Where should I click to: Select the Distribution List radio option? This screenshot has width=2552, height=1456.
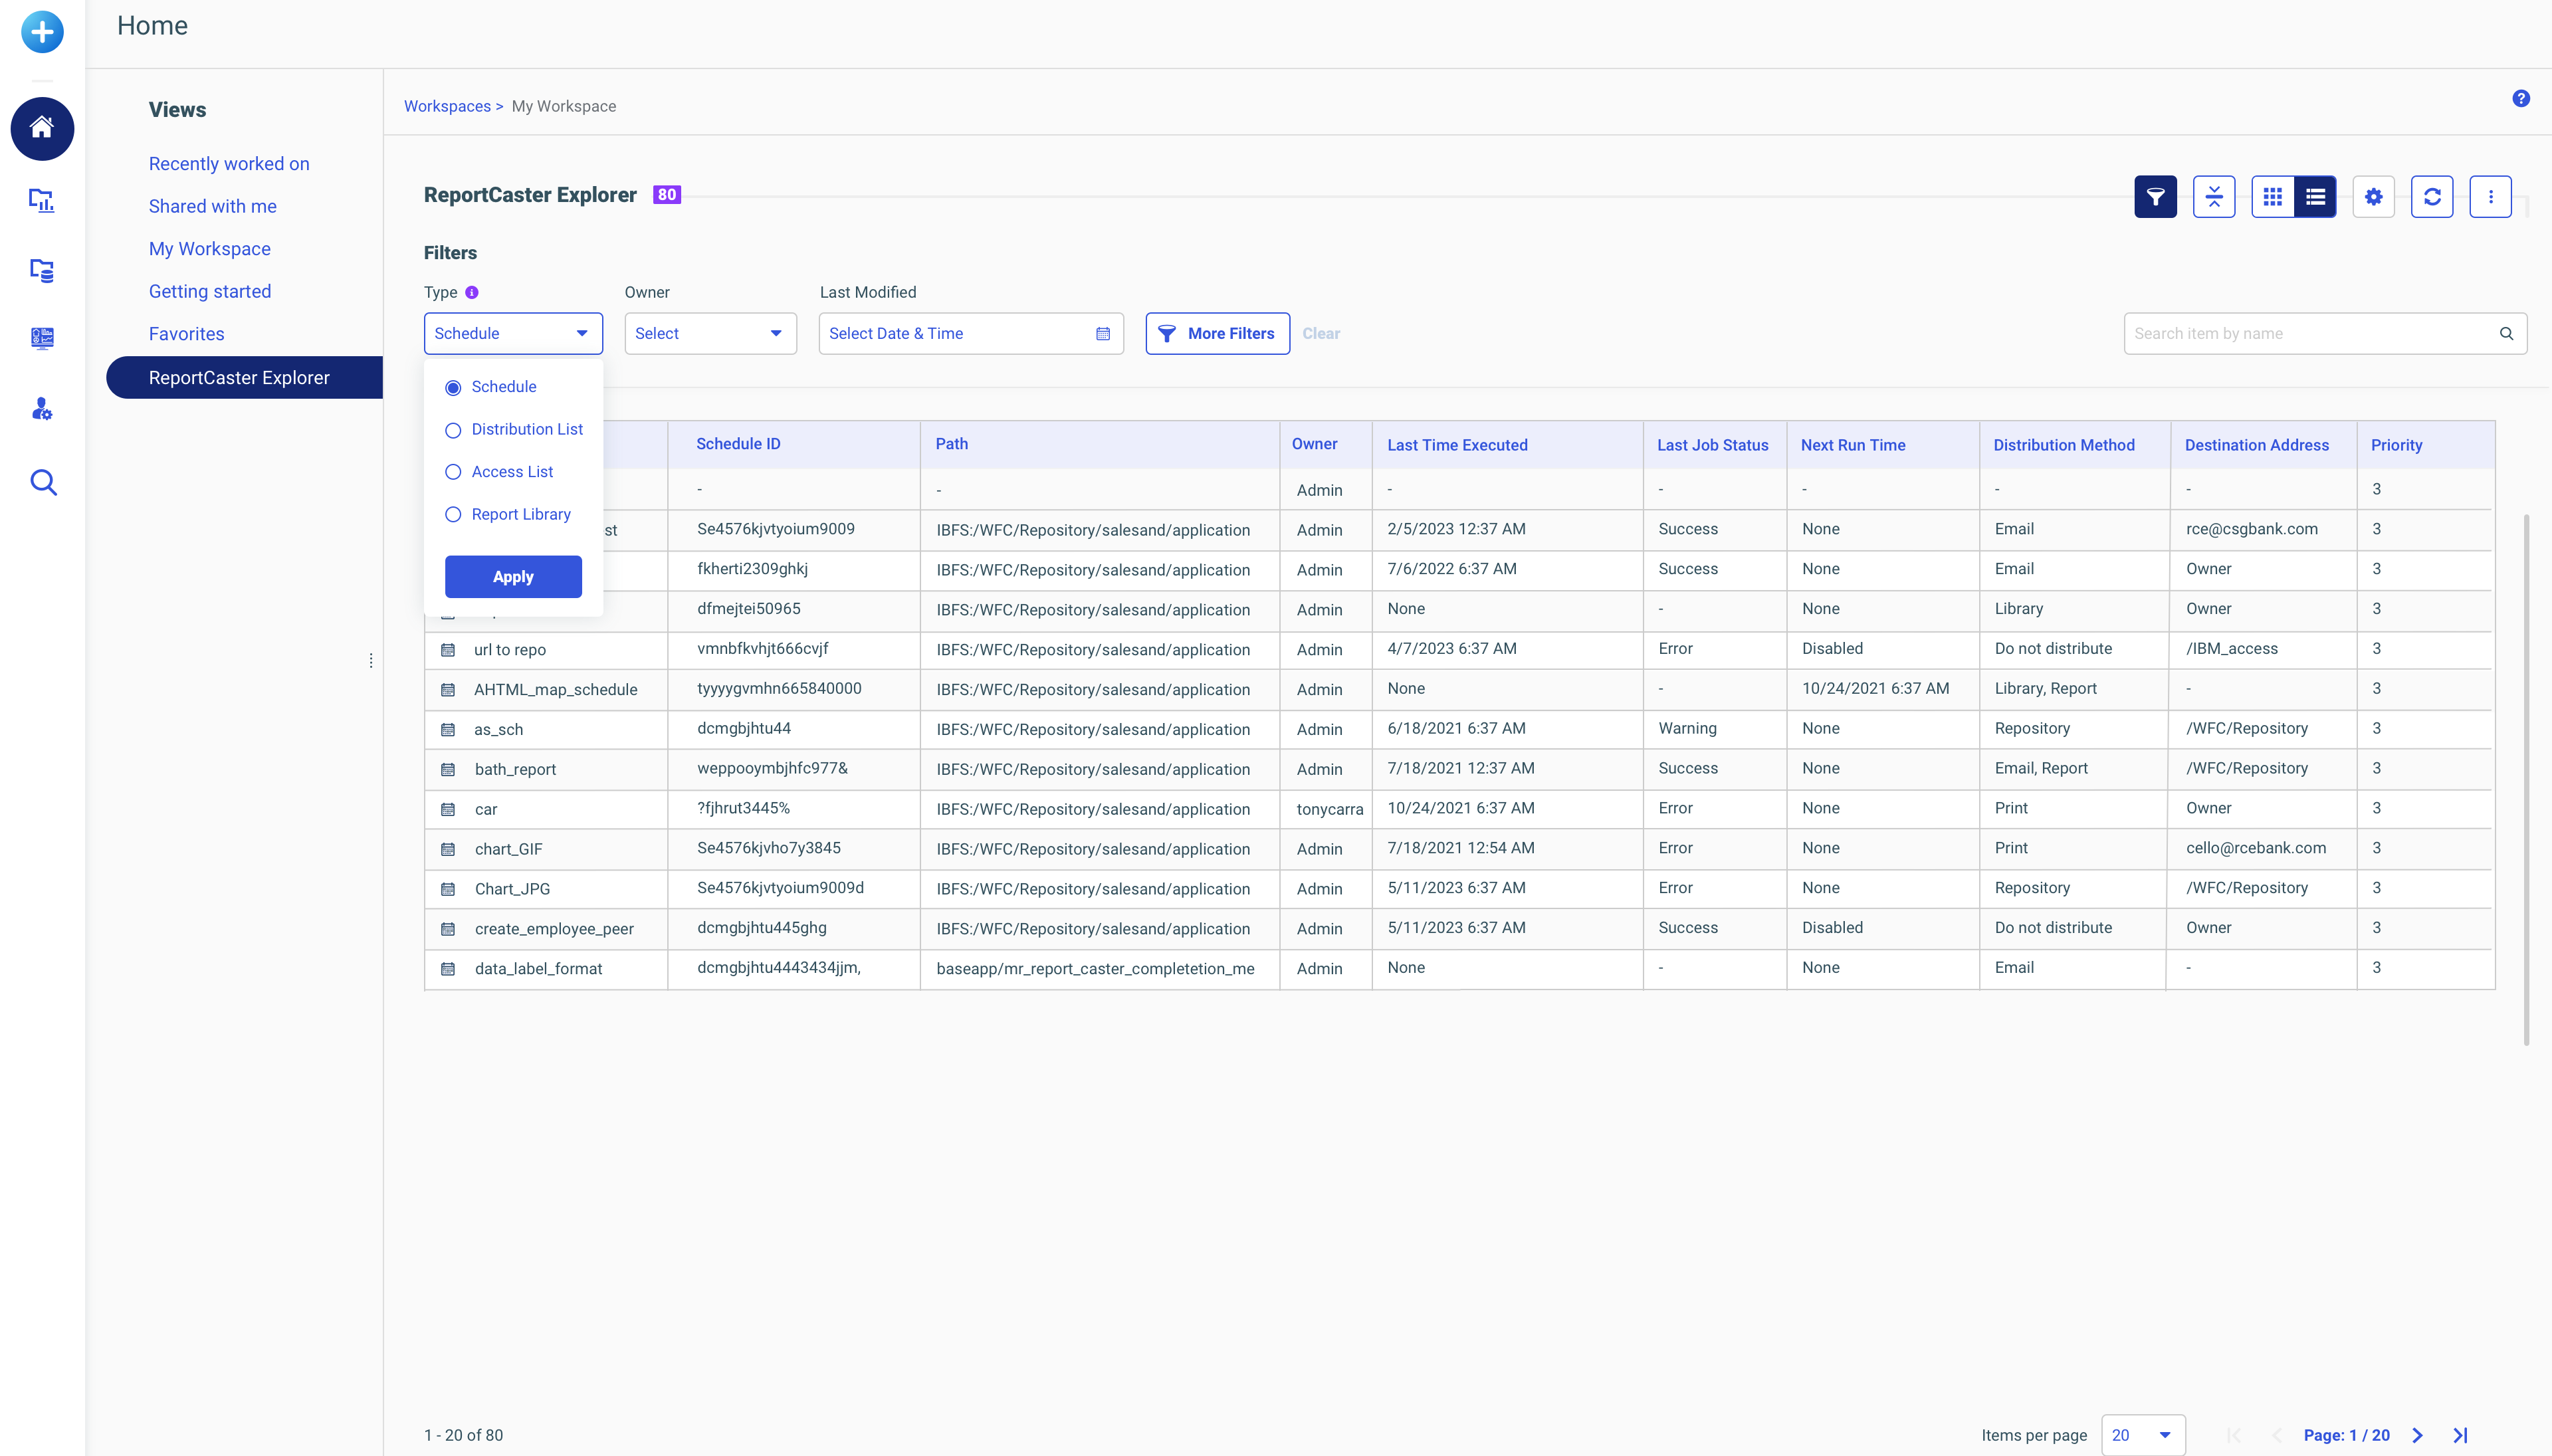coord(453,430)
